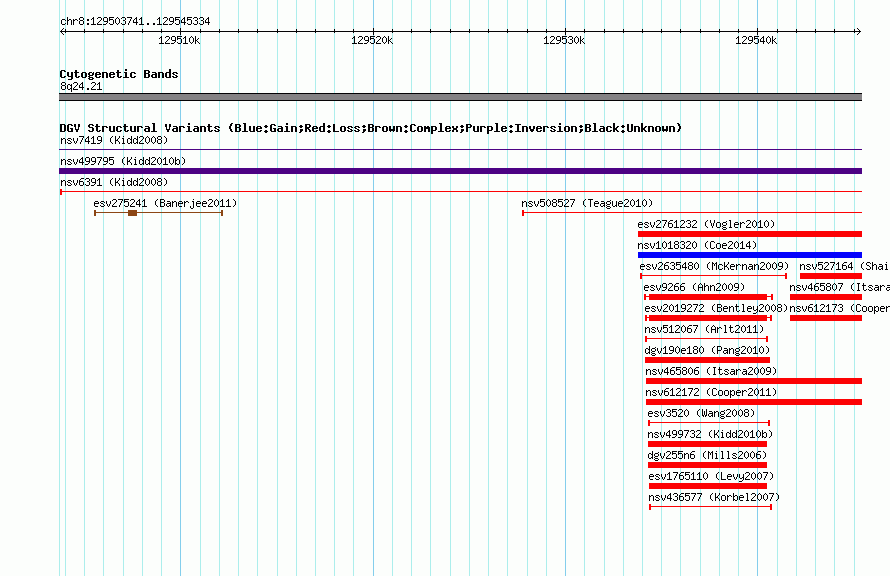Click the gray 8q24.21 cytogenetic band bar

click(460, 97)
